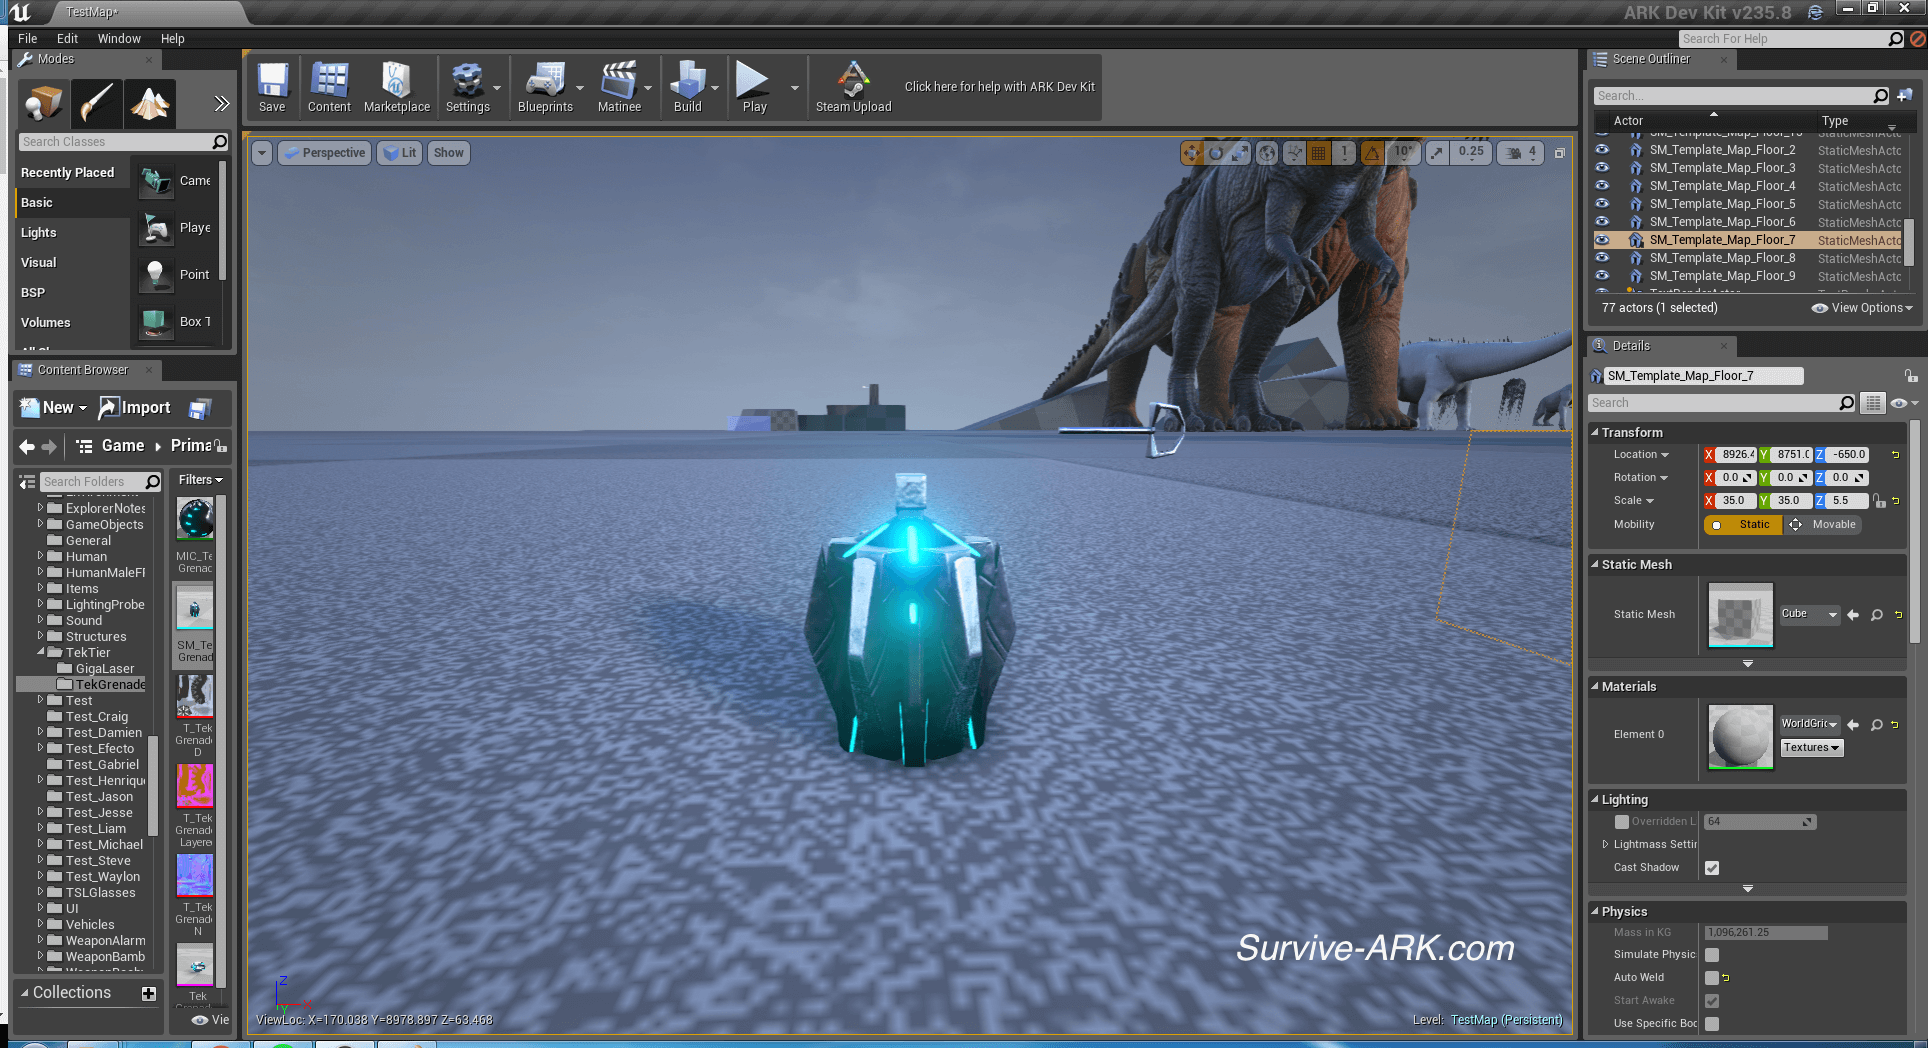This screenshot has width=1928, height=1048.
Task: Set mobility to Static
Action: [x=1743, y=525]
